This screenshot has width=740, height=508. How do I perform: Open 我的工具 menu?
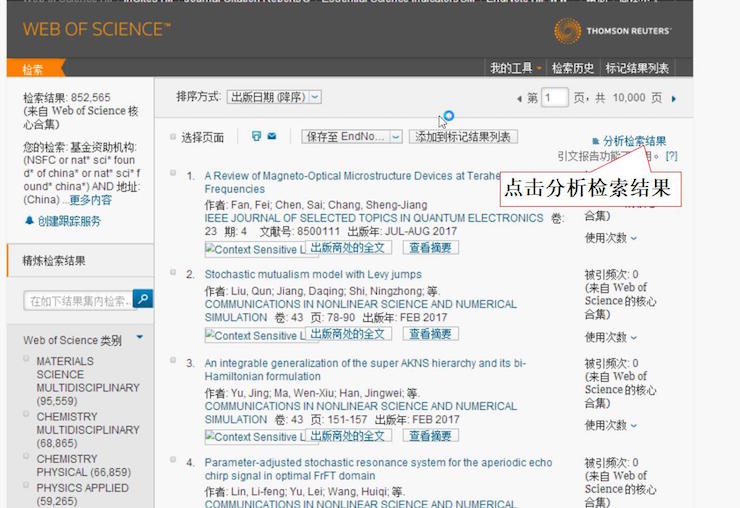tap(514, 68)
